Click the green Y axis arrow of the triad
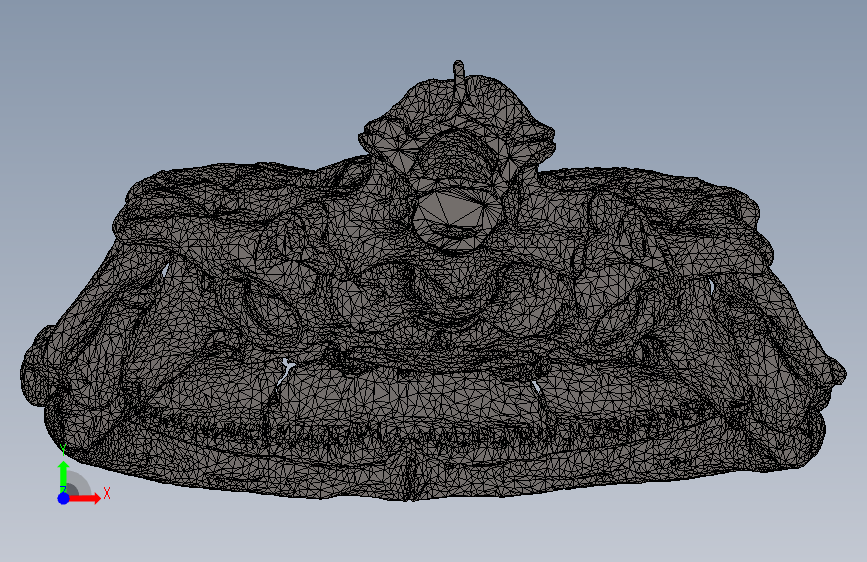 pyautogui.click(x=63, y=476)
